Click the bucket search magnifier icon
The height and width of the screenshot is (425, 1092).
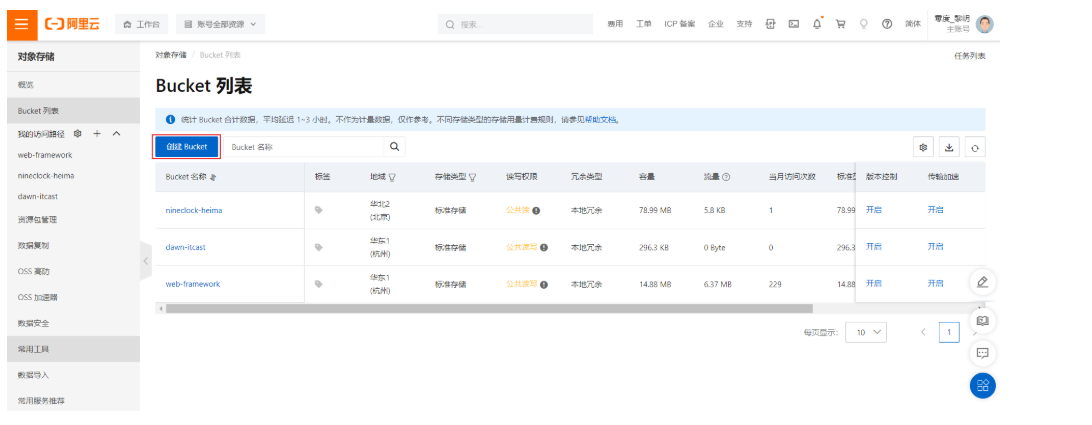pyautogui.click(x=394, y=147)
